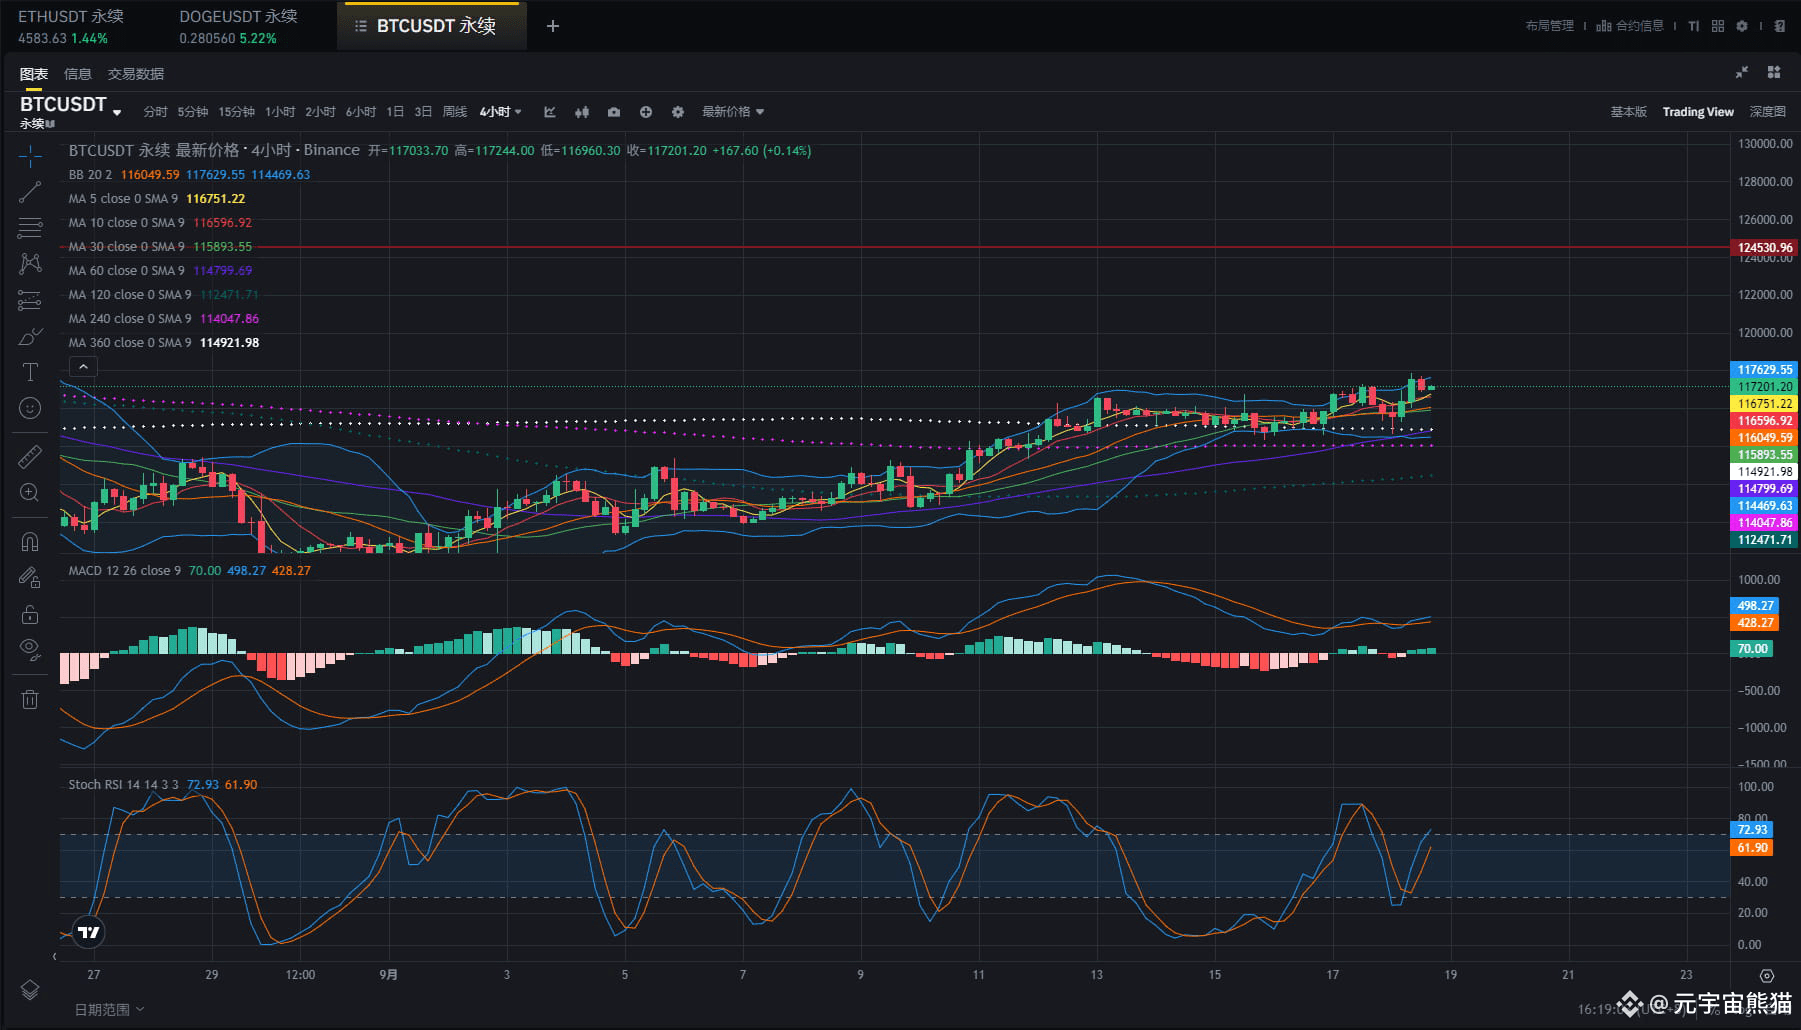Toggle lock all drawing tools
Screen dimensions: 1801x1030
30,614
